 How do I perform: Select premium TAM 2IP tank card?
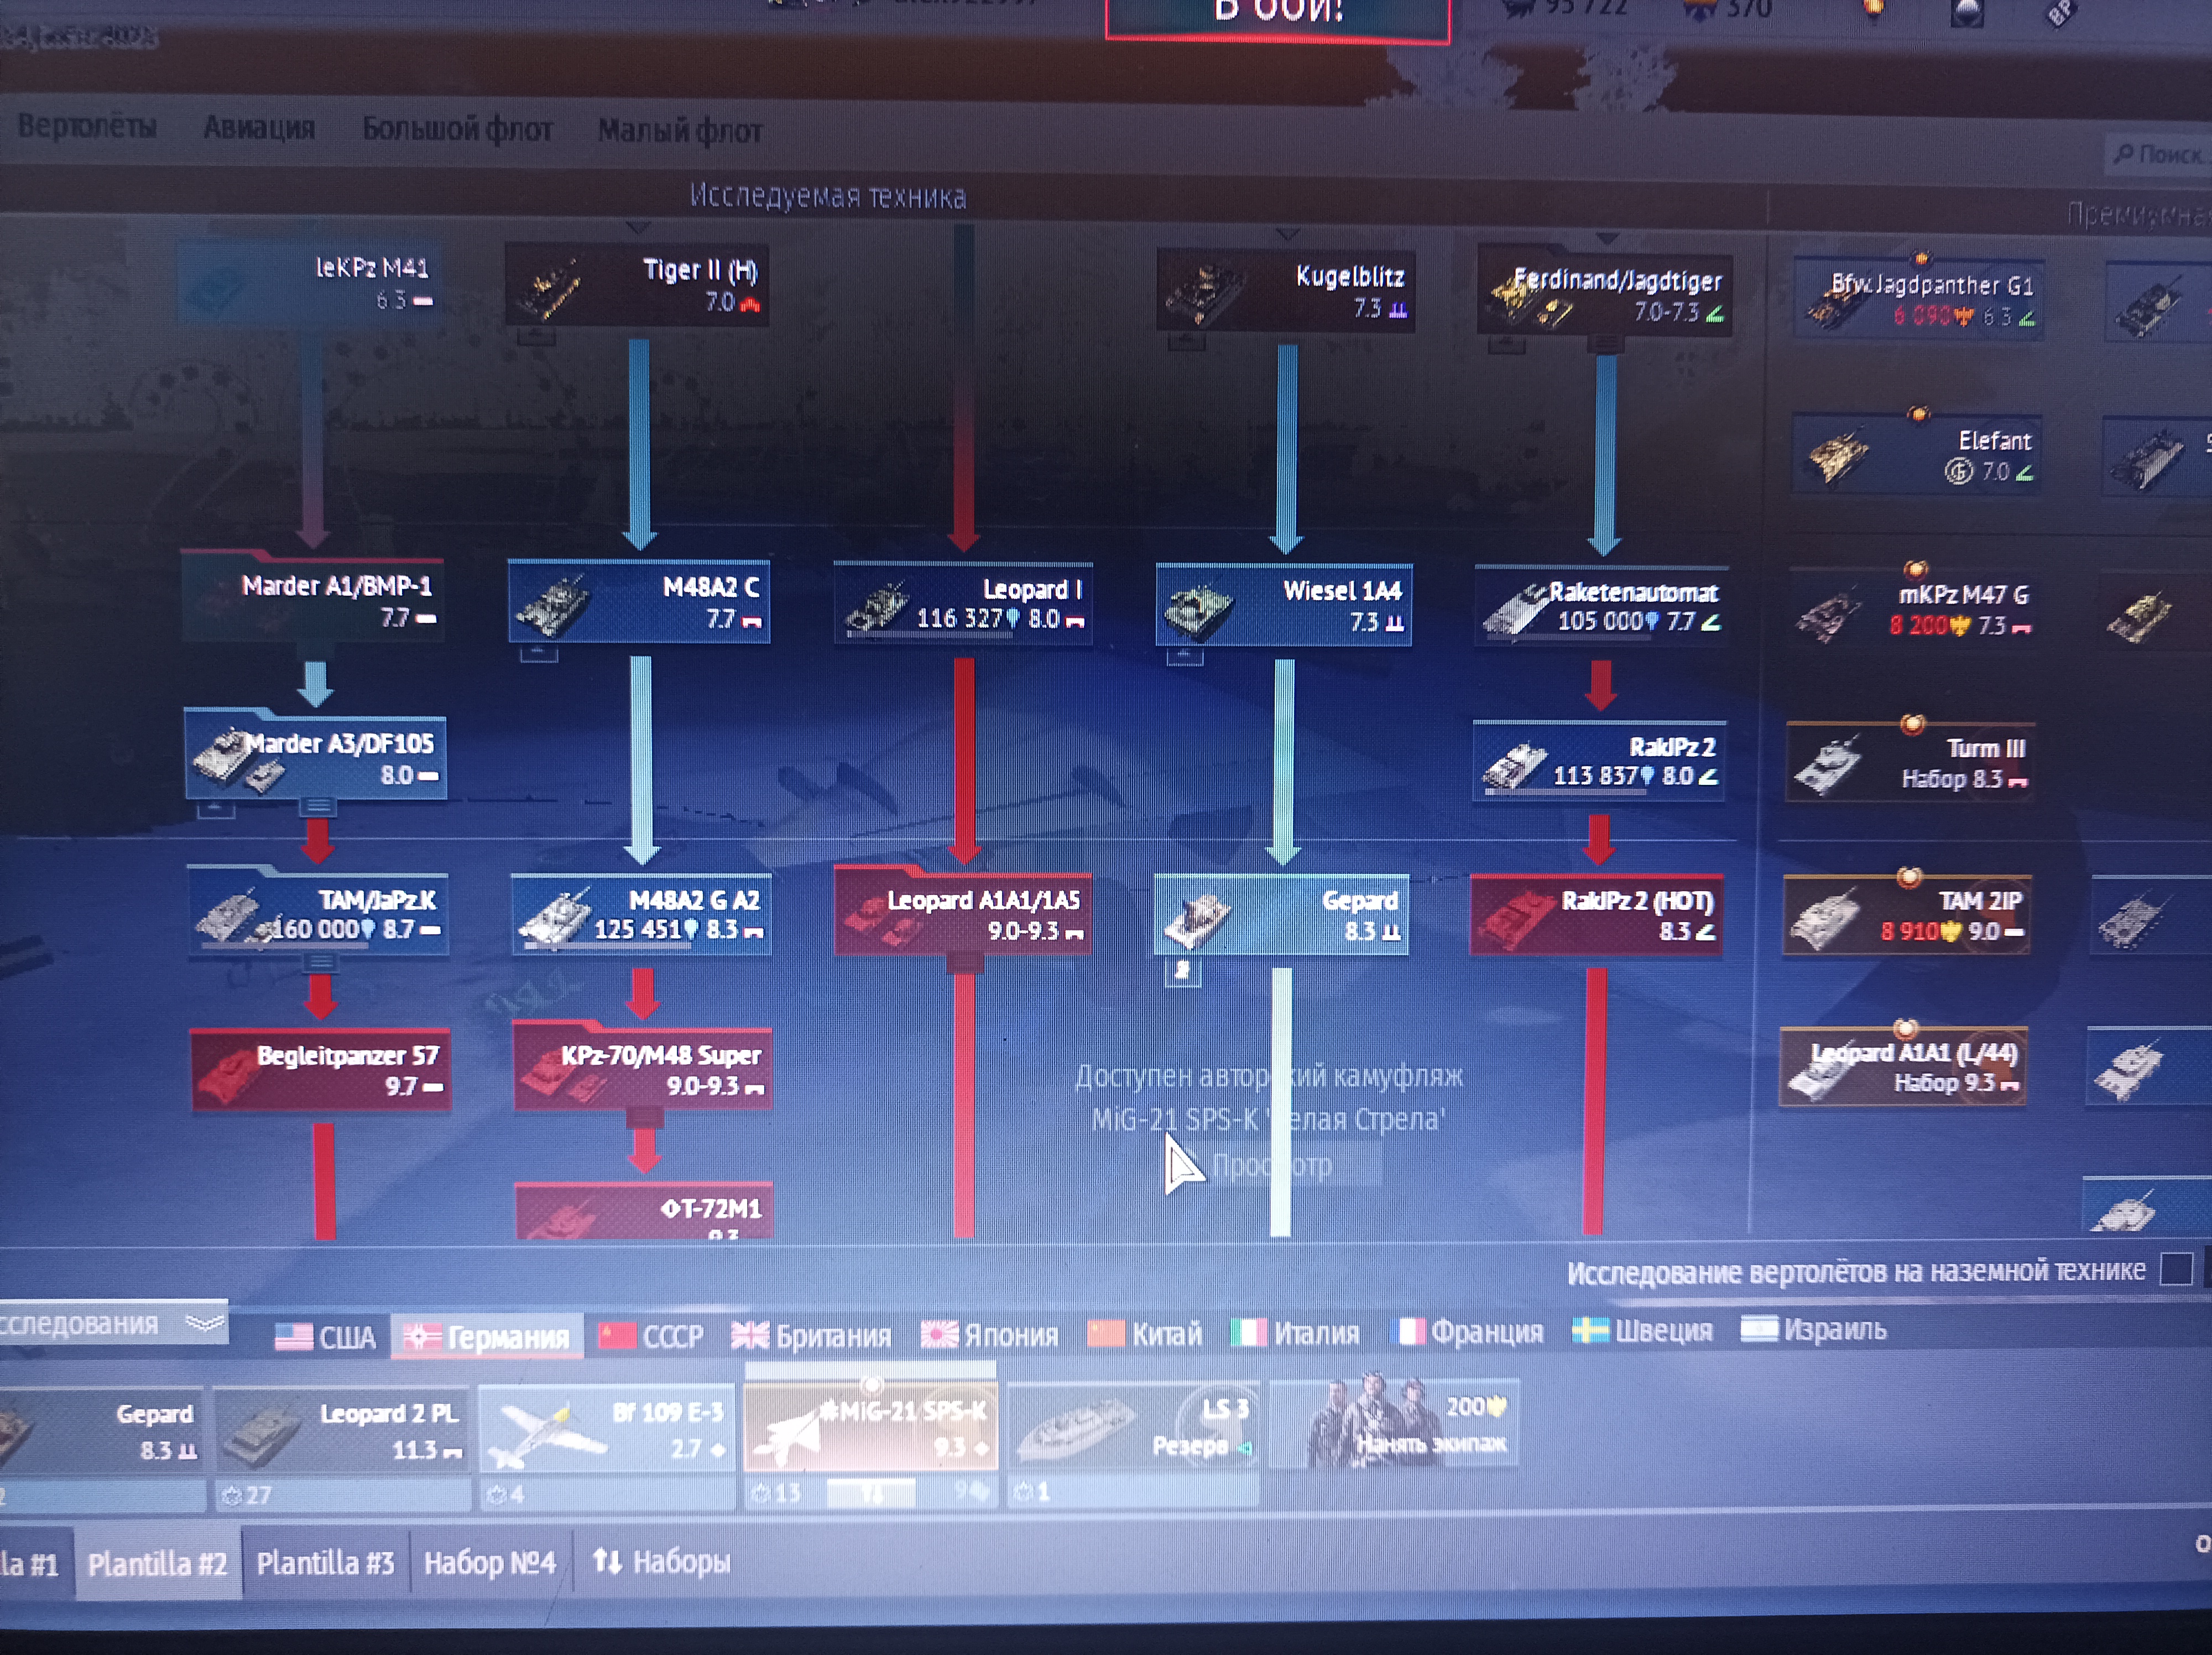point(1907,916)
